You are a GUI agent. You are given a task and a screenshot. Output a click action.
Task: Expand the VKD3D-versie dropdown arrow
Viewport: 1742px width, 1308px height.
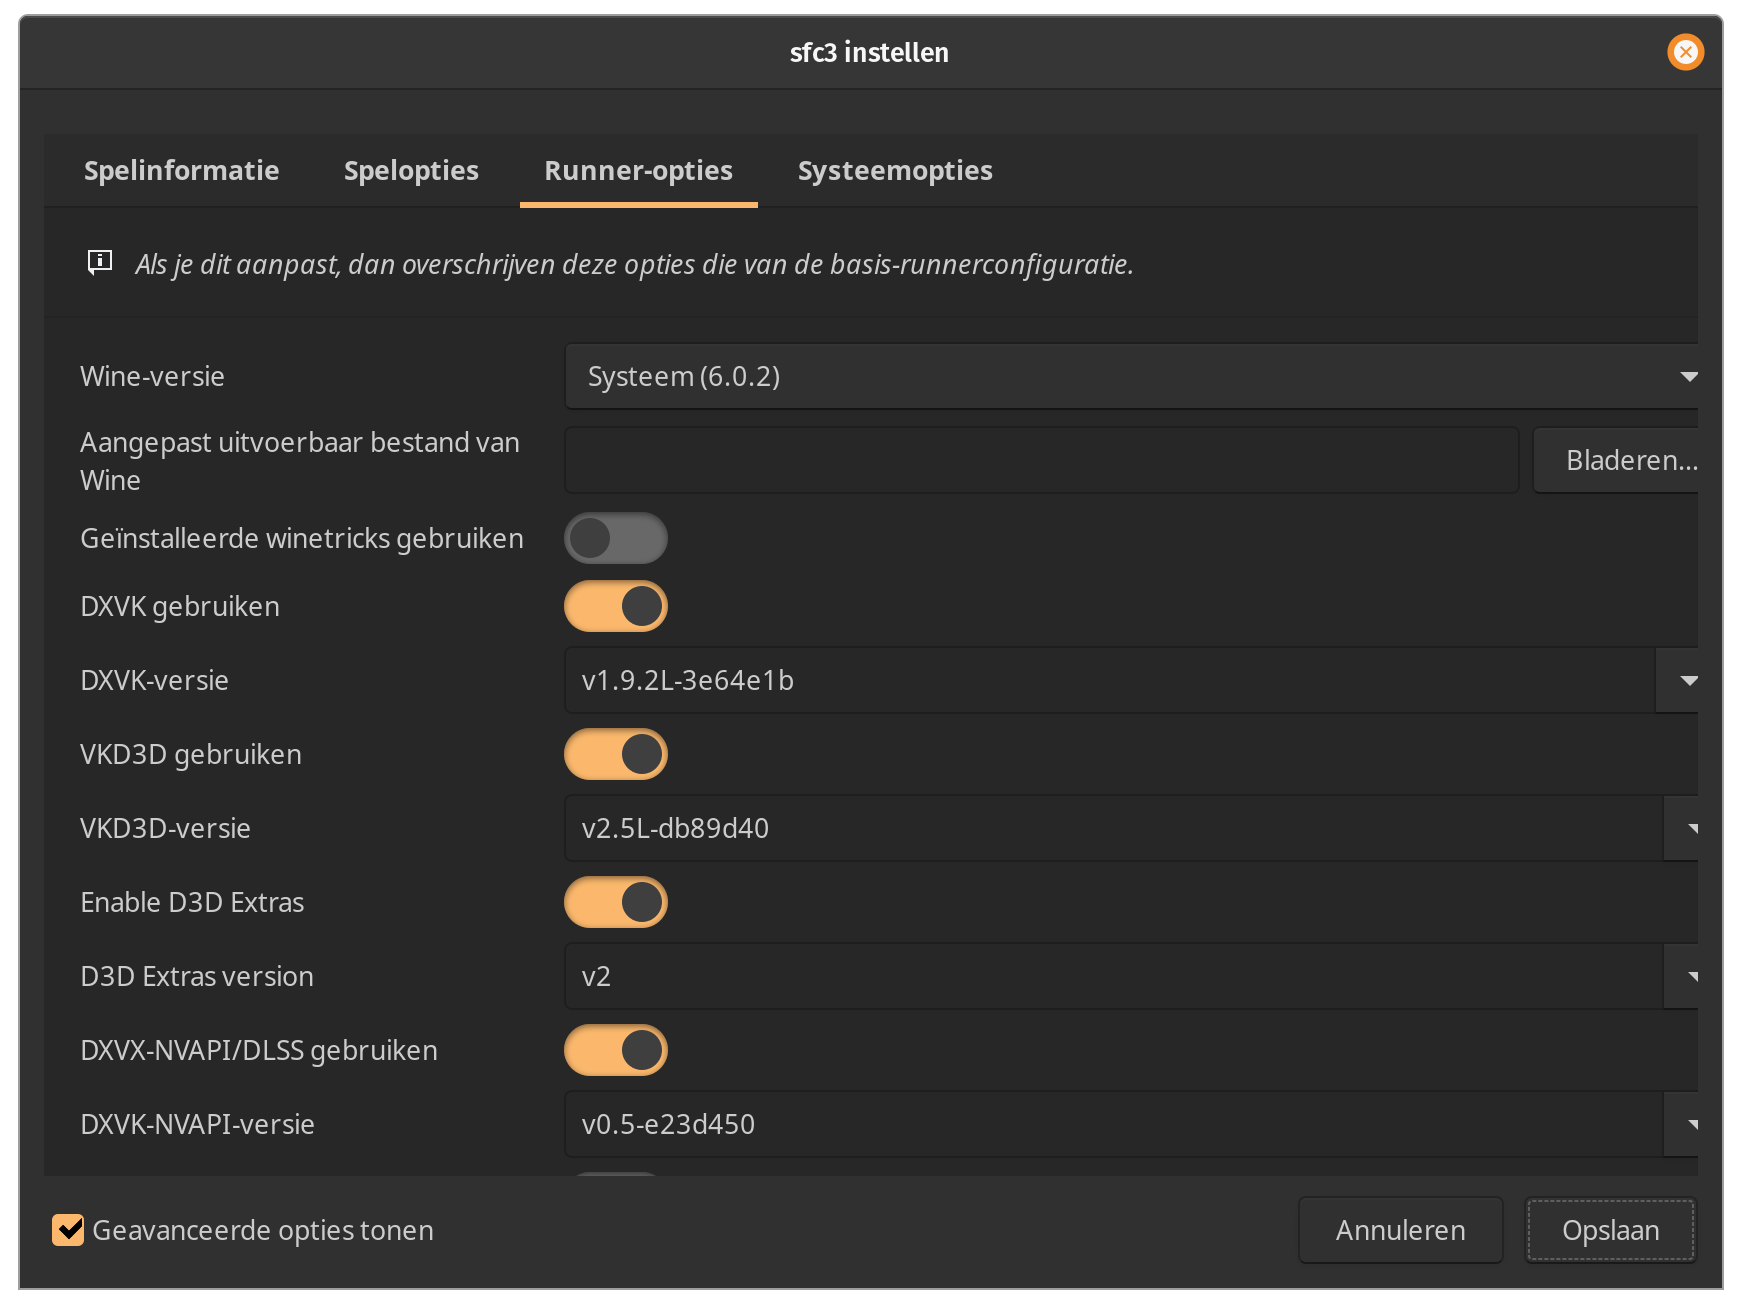click(x=1682, y=828)
